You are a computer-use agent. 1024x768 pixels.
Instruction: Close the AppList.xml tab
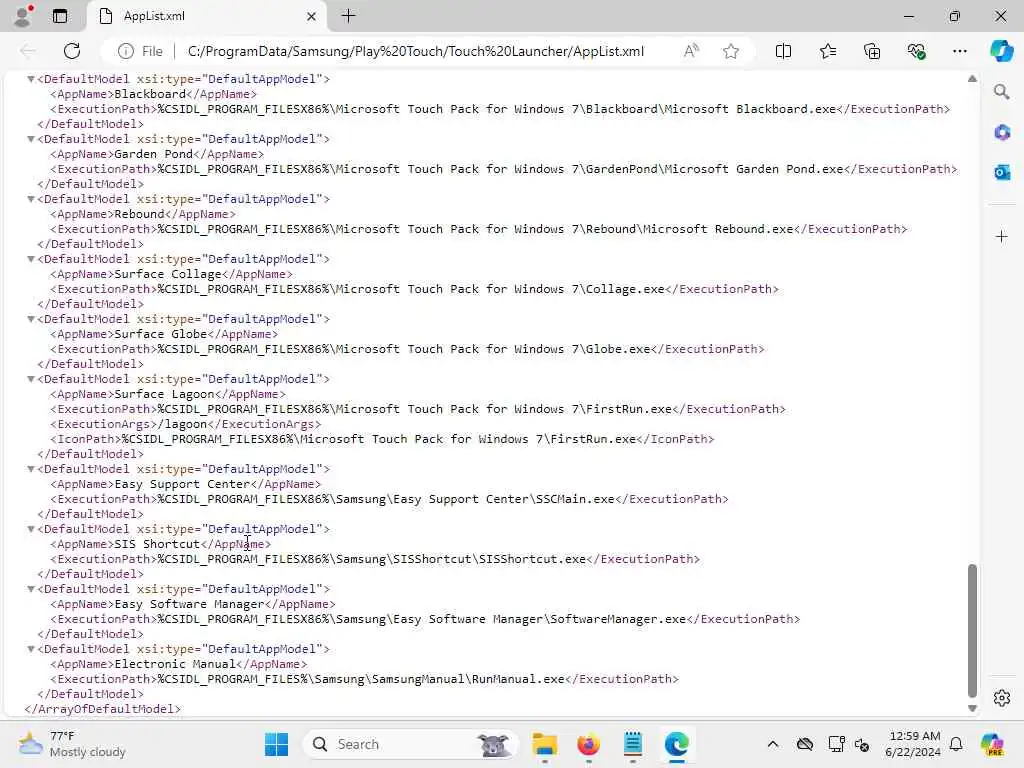pos(312,16)
